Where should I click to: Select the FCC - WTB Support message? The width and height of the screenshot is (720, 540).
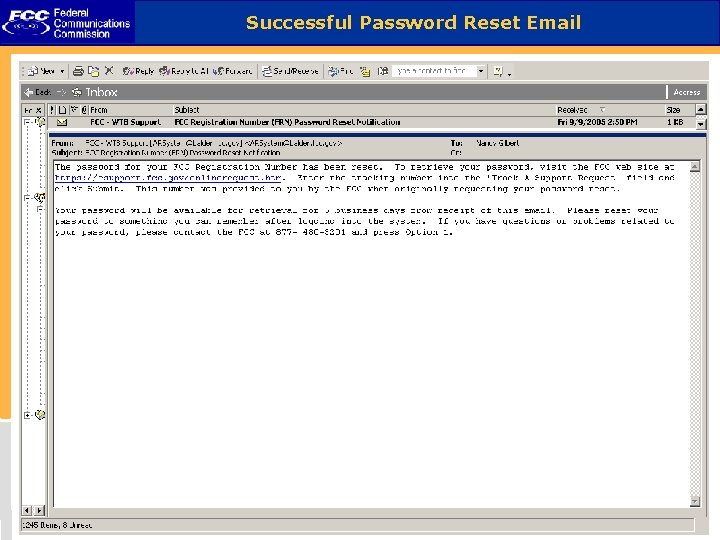tap(372, 122)
